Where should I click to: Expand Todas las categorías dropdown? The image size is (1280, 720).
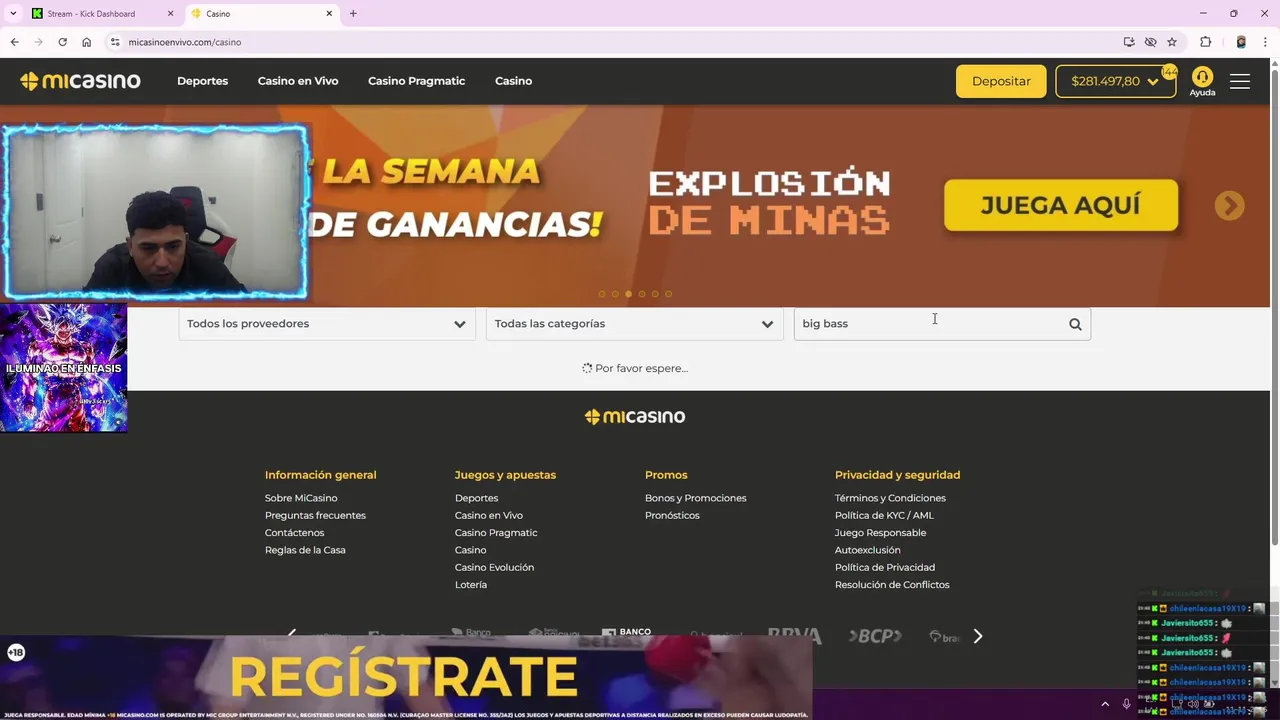click(634, 324)
